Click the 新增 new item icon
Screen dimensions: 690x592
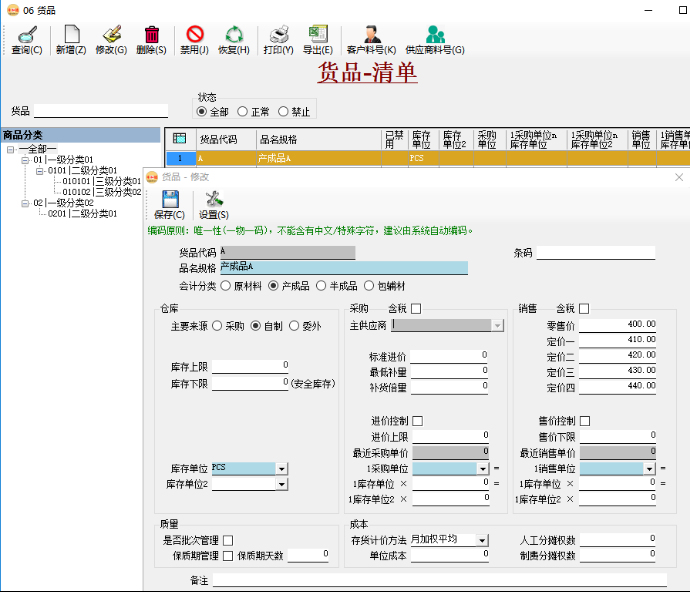point(71,36)
